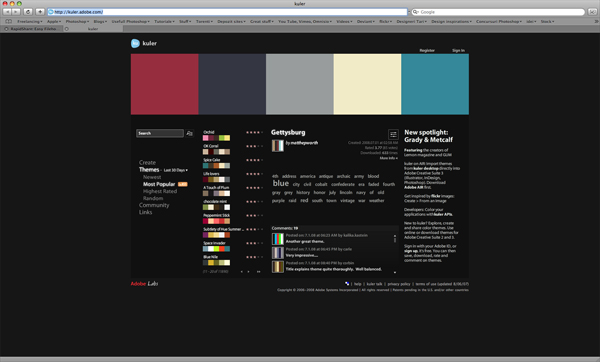Select Highest Rated in the Themes menu
Image resolution: width=600 pixels, height=362 pixels.
point(160,191)
